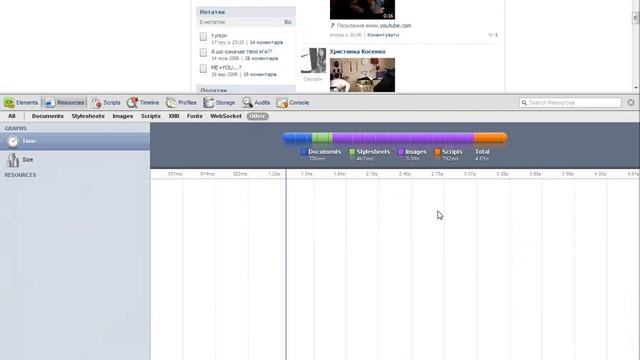Screen dimensions: 640x360
Task: Open the Elements panel icon
Action: coord(9,103)
